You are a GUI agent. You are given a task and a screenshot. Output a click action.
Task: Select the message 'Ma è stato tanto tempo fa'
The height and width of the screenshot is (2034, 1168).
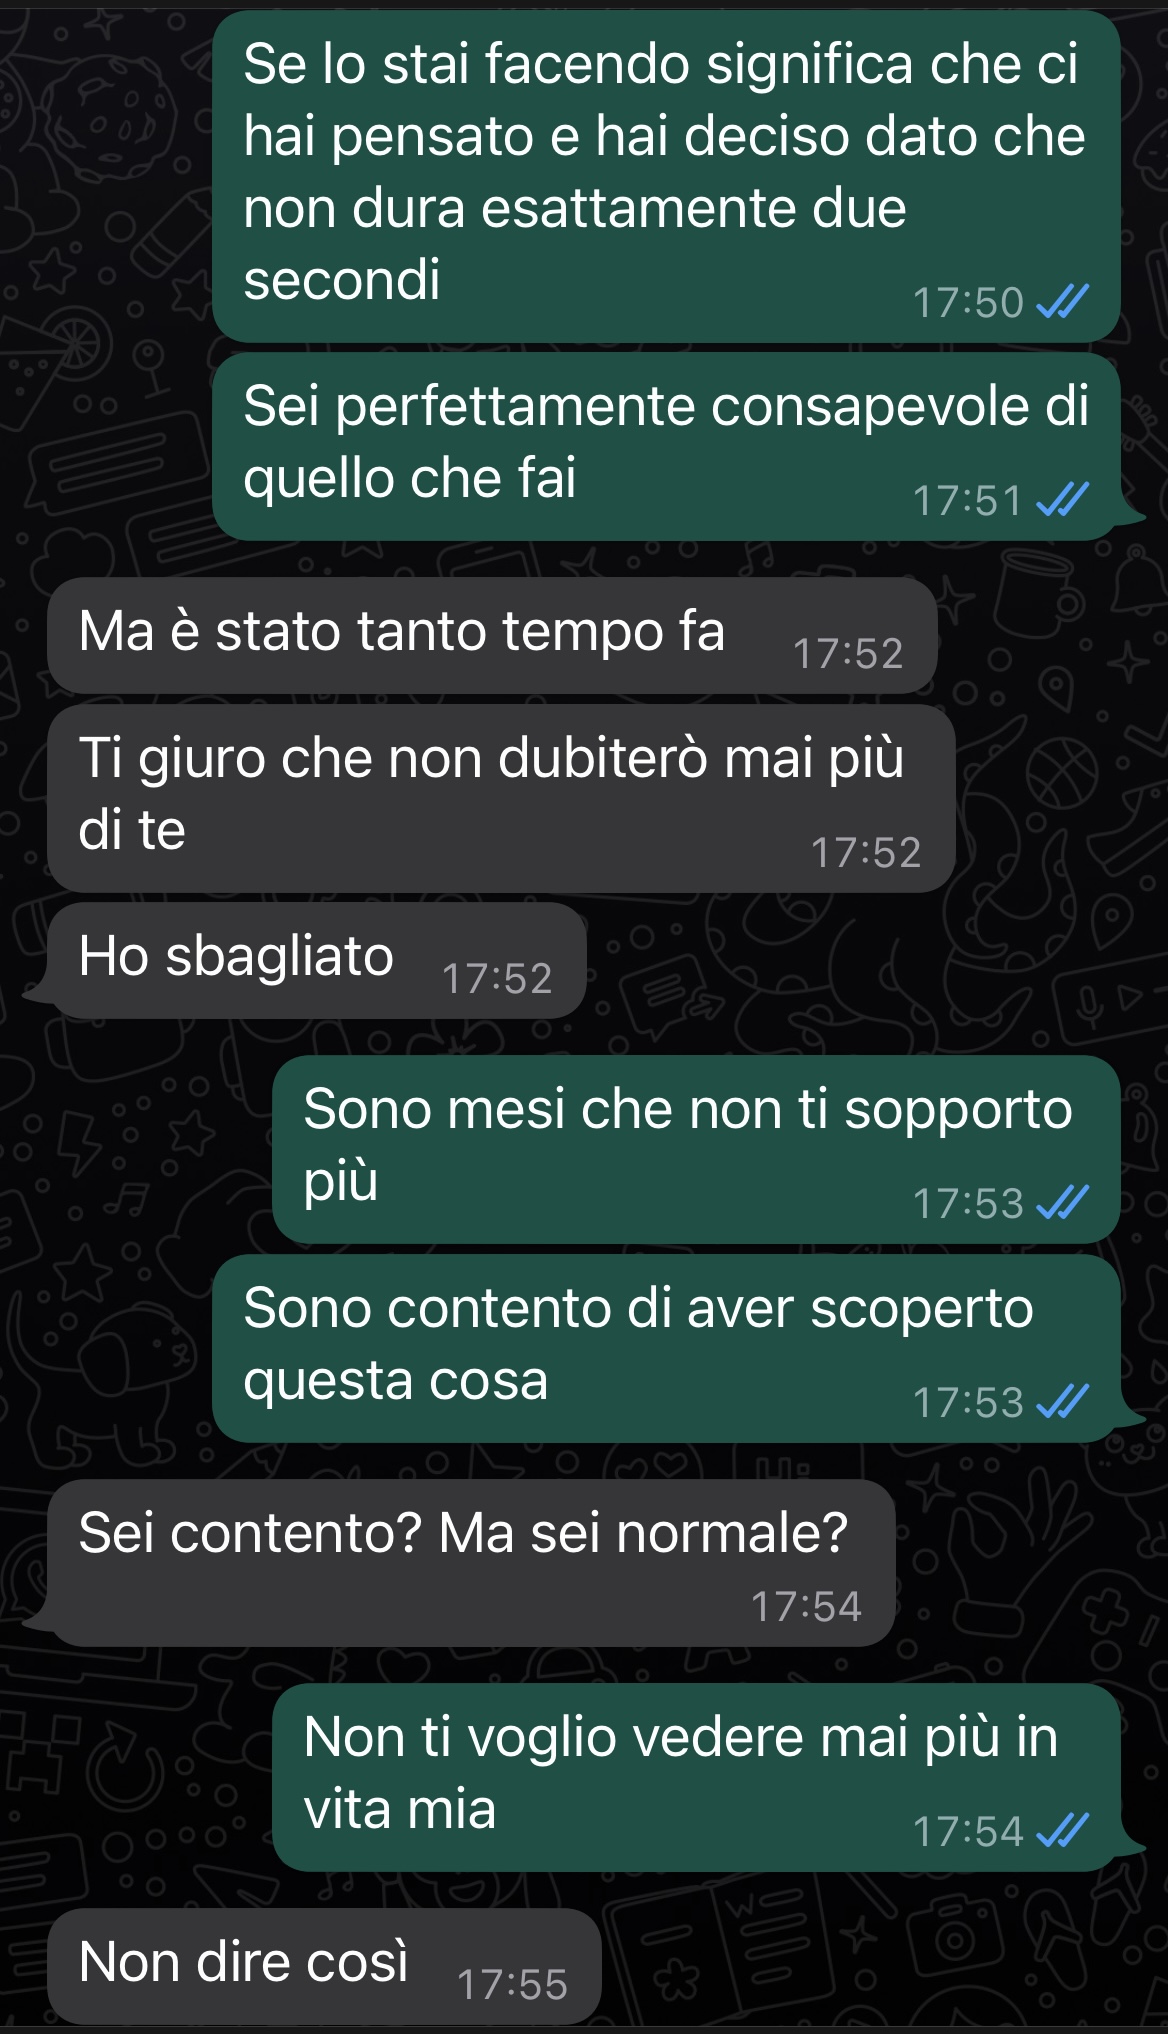(492, 635)
